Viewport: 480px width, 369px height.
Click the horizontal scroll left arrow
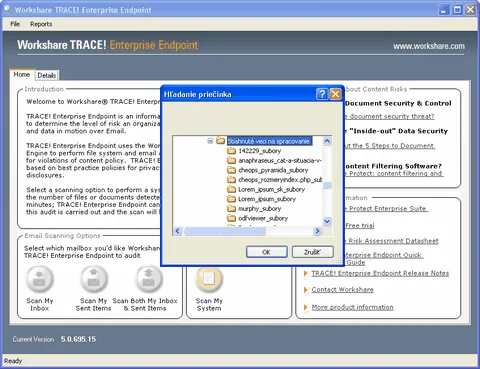click(178, 231)
